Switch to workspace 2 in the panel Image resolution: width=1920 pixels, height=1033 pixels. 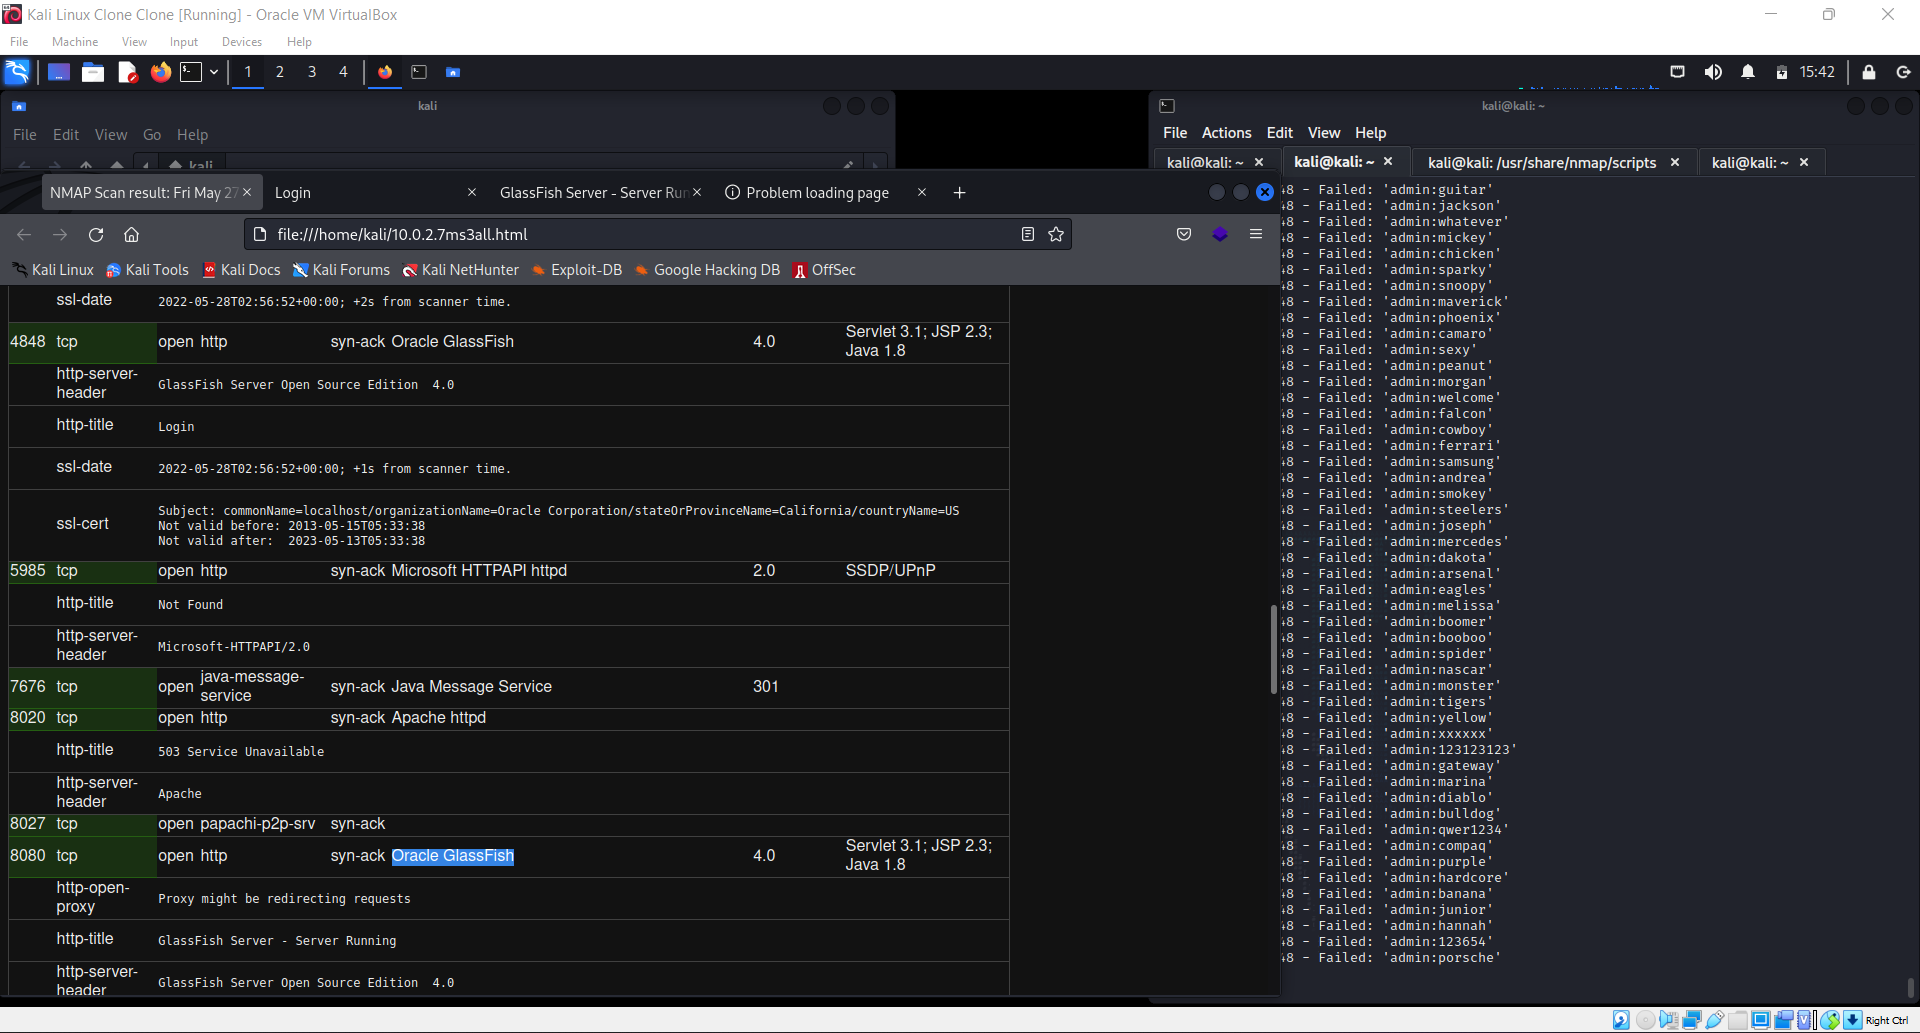click(x=279, y=71)
